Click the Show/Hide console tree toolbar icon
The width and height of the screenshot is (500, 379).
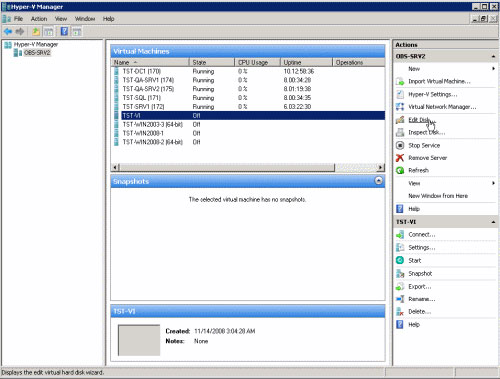pyautogui.click(x=49, y=32)
